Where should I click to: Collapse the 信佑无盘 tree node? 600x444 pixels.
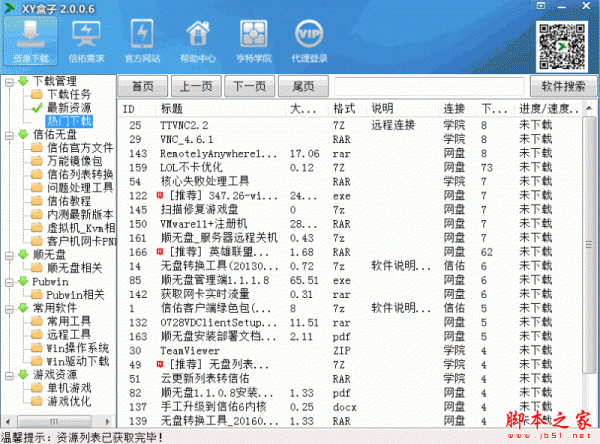[x=10, y=135]
